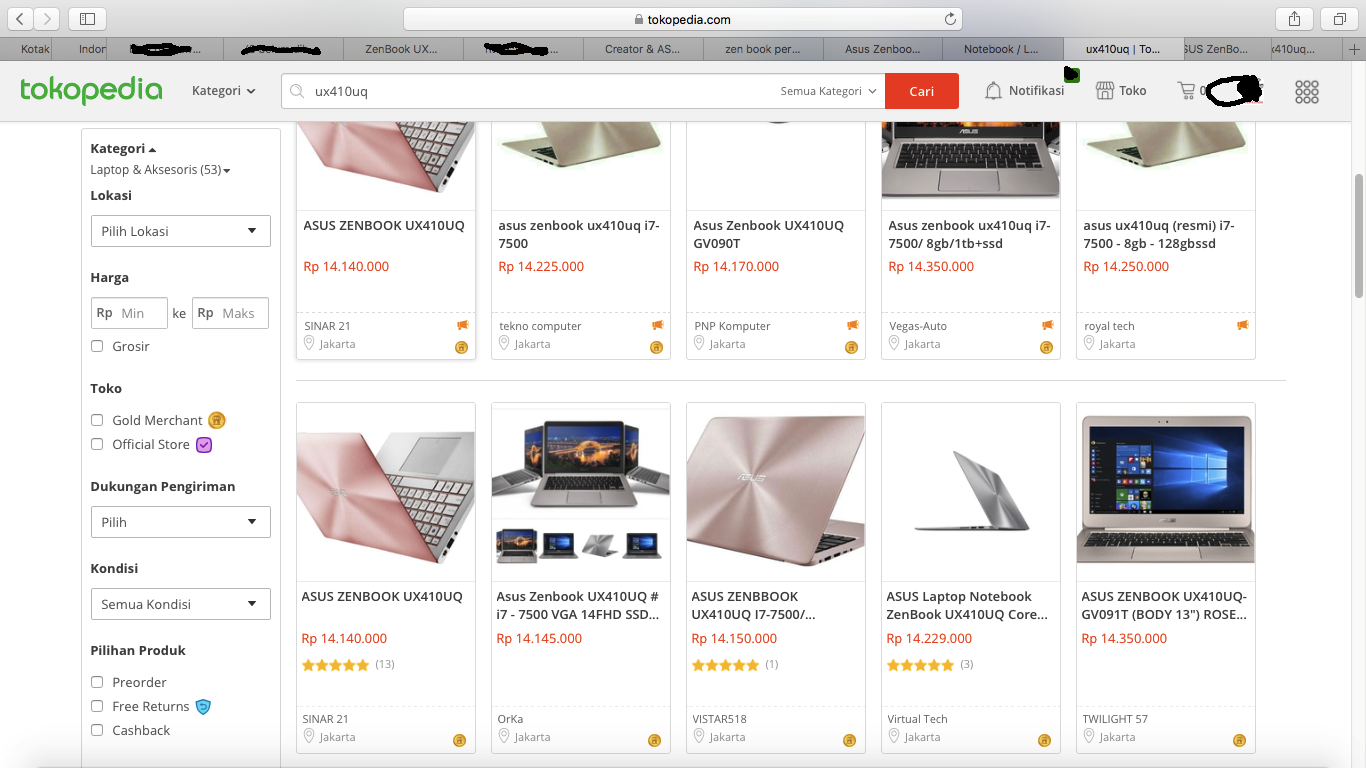The height and width of the screenshot is (768, 1366).
Task: Open the Pilih Lokasi dropdown
Action: pyautogui.click(x=180, y=231)
